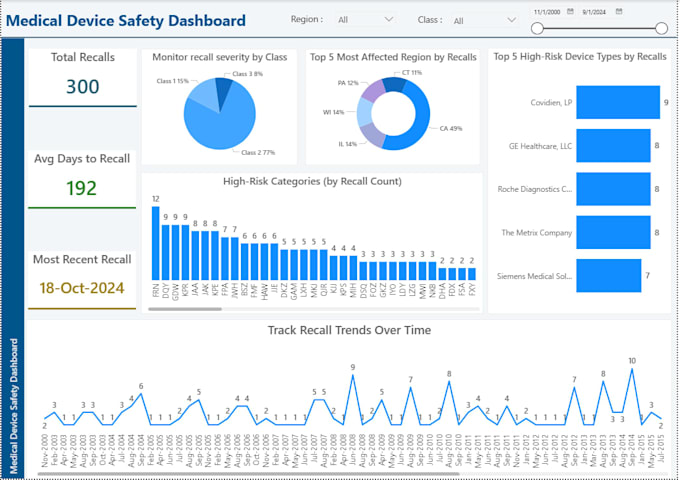The width and height of the screenshot is (680, 480).
Task: Click the Jun-2008 peak data point labeled 9
Action: pyautogui.click(x=353, y=375)
